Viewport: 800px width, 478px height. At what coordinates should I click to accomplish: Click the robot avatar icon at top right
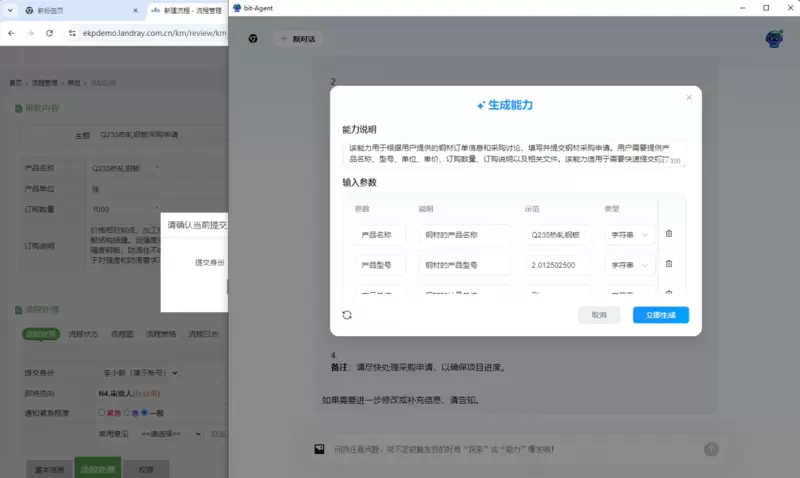(774, 39)
